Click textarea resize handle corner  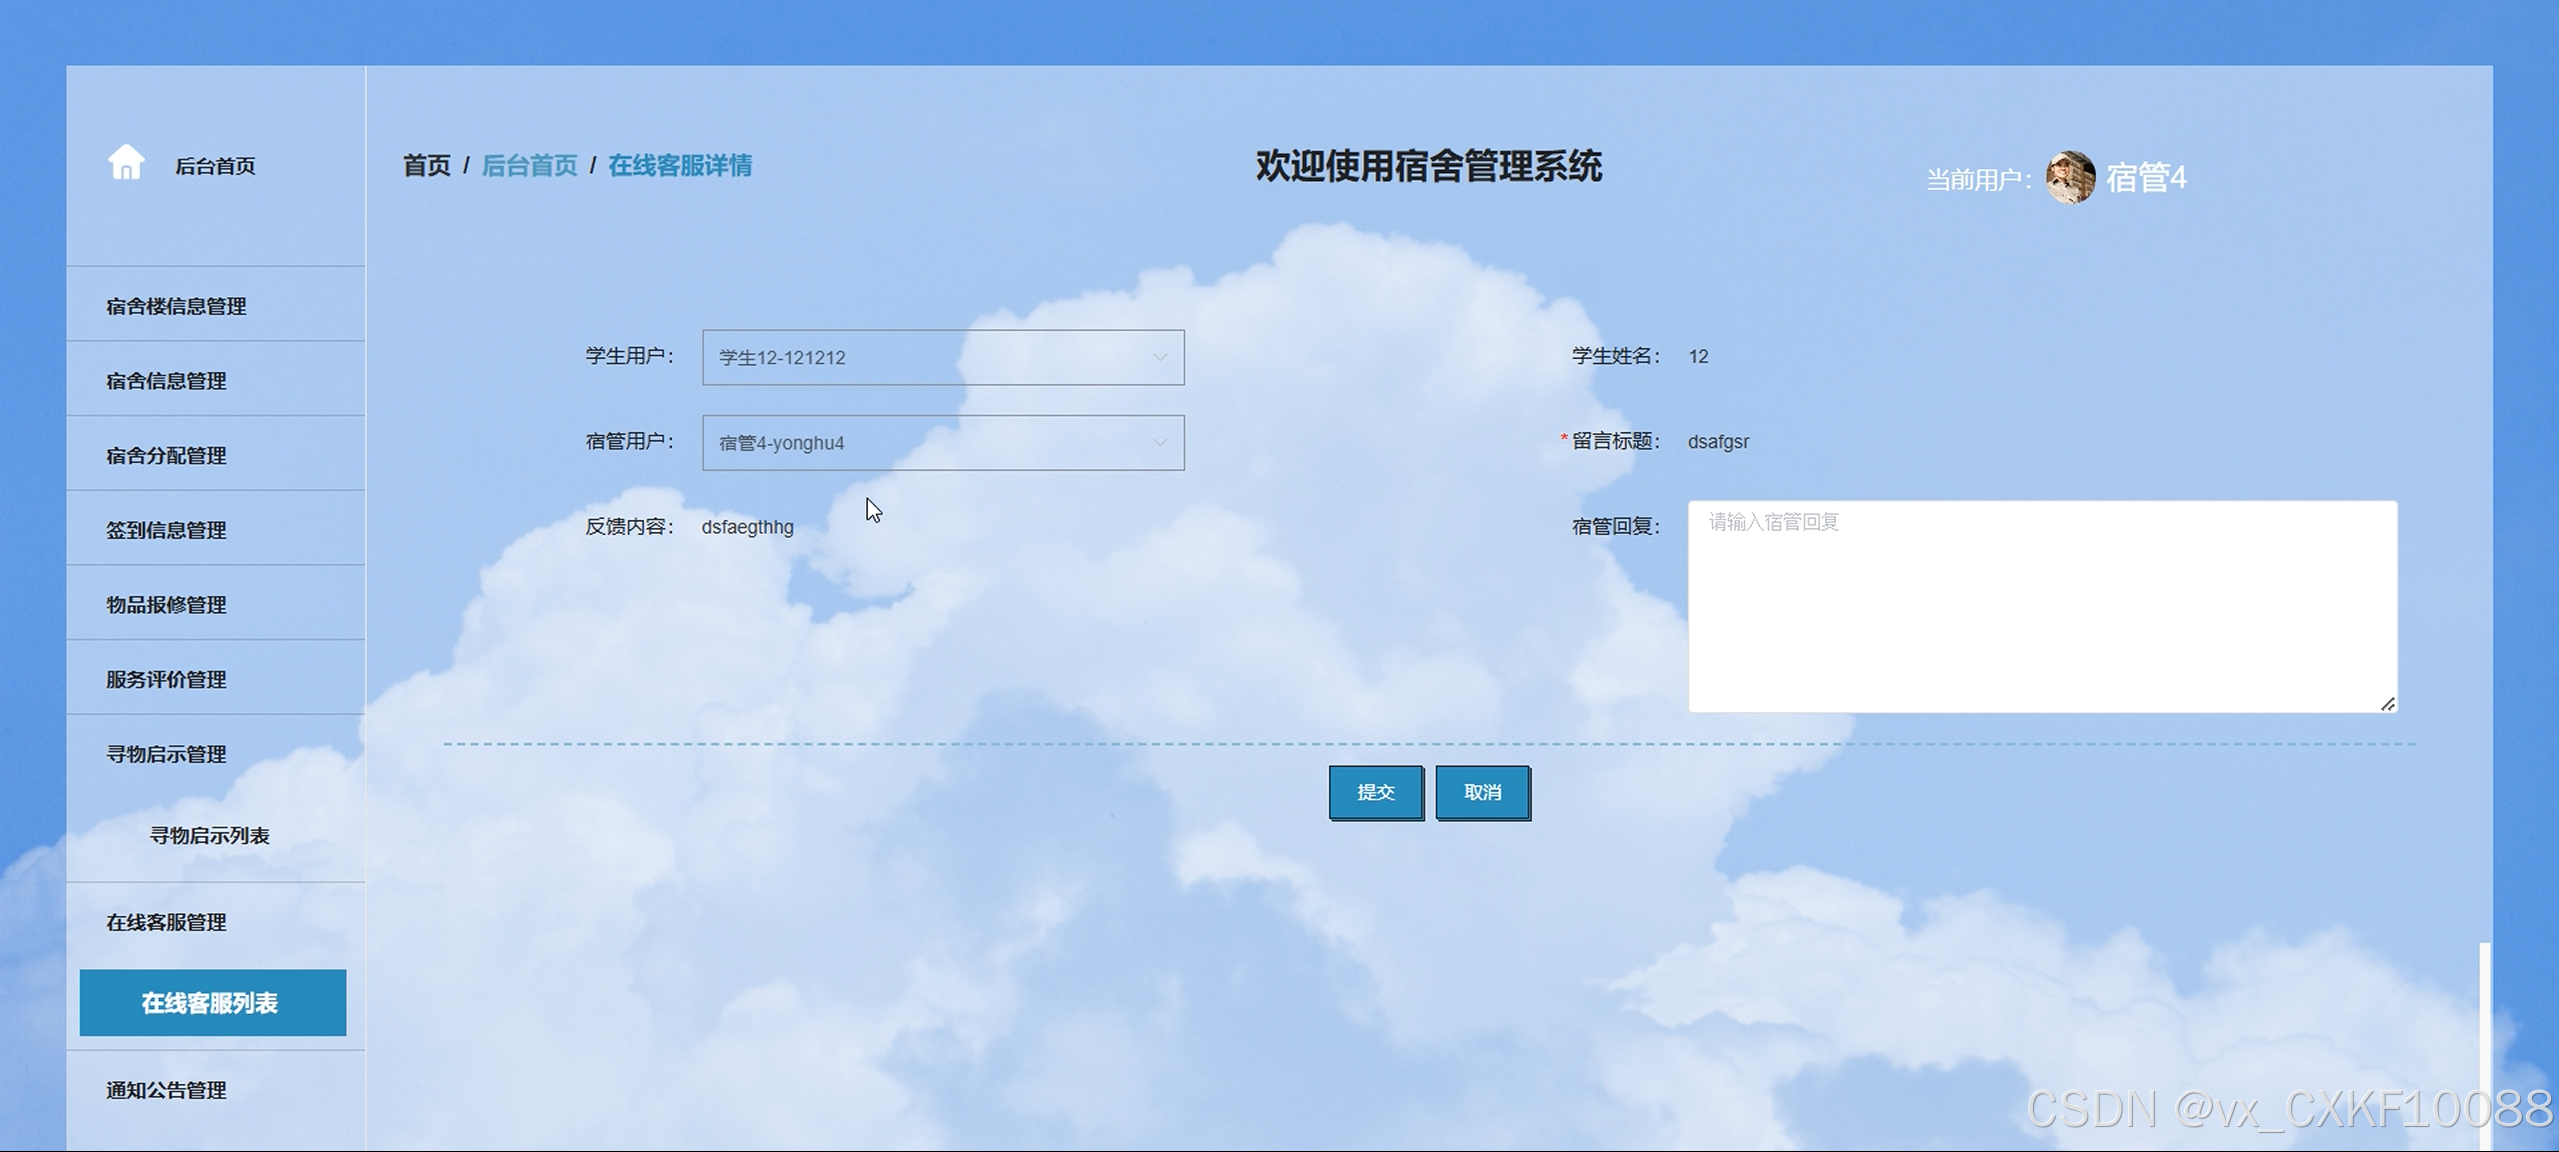click(x=2387, y=704)
